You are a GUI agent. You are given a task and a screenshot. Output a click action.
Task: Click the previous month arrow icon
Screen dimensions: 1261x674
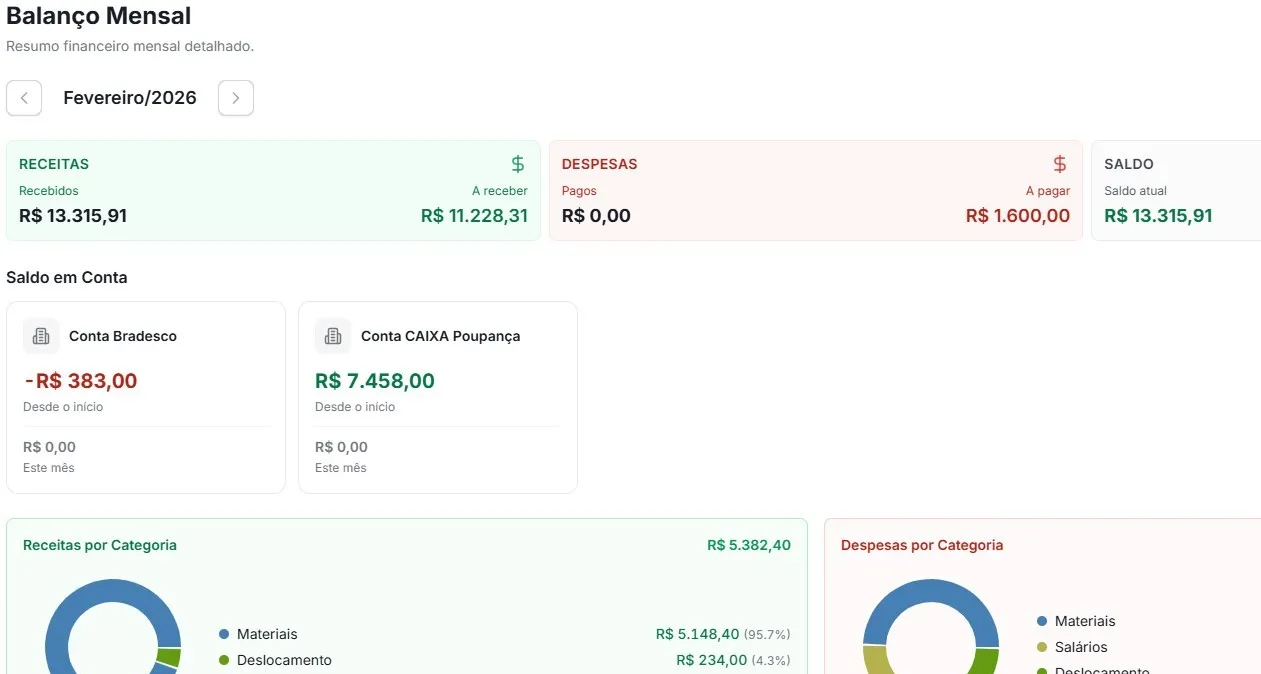23,97
